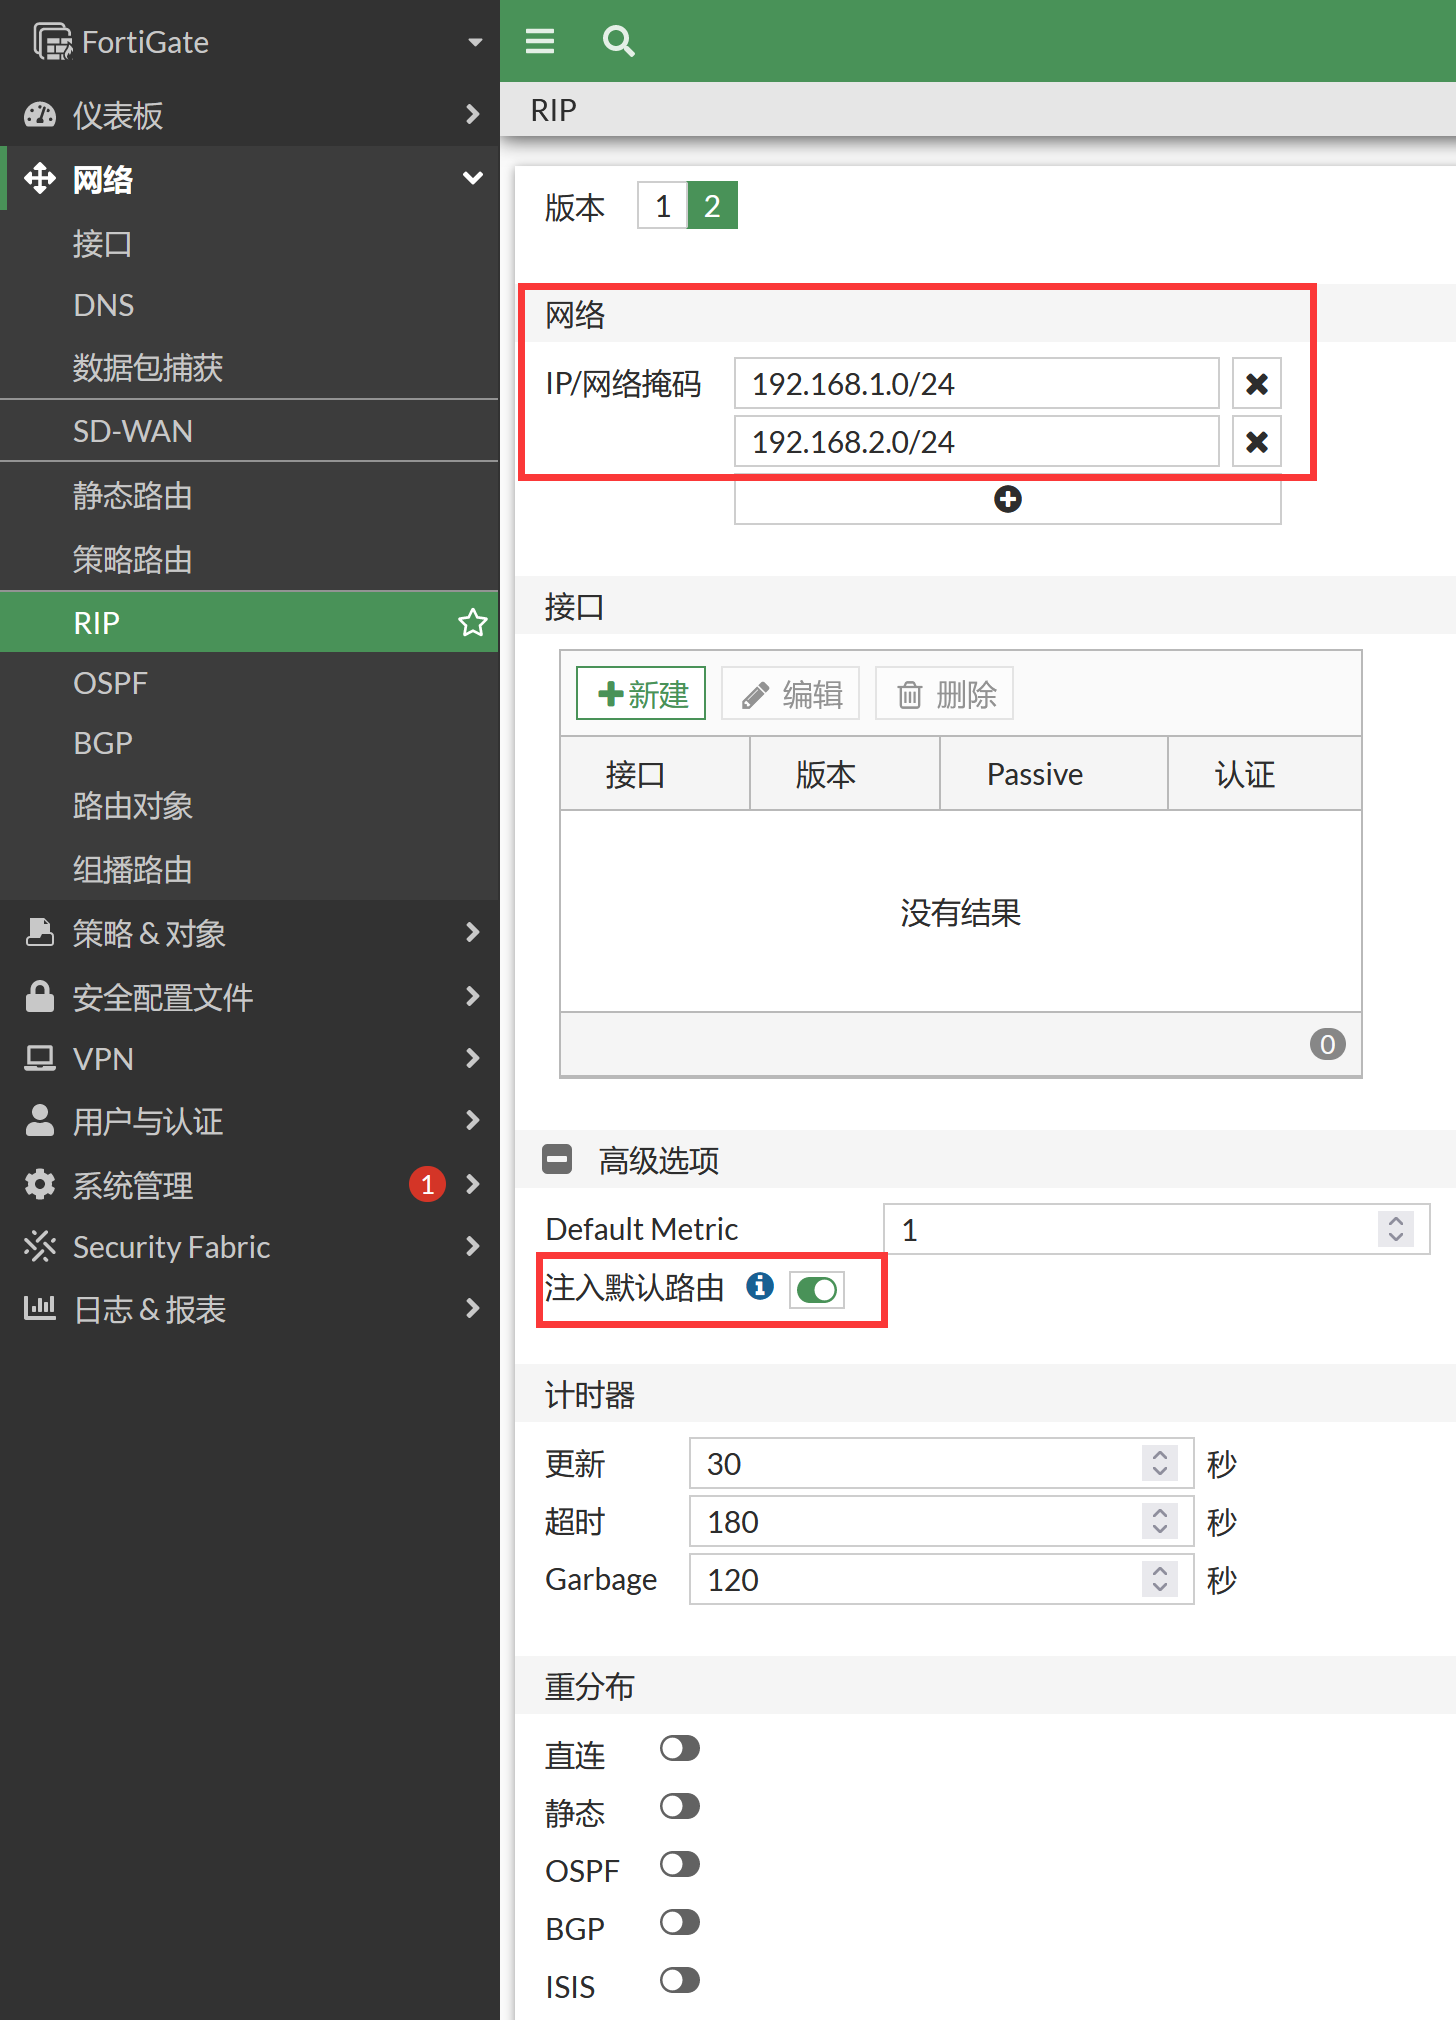Image resolution: width=1456 pixels, height=2020 pixels.
Task: Disable the 注入默认路由 toggle
Action: [x=817, y=1290]
